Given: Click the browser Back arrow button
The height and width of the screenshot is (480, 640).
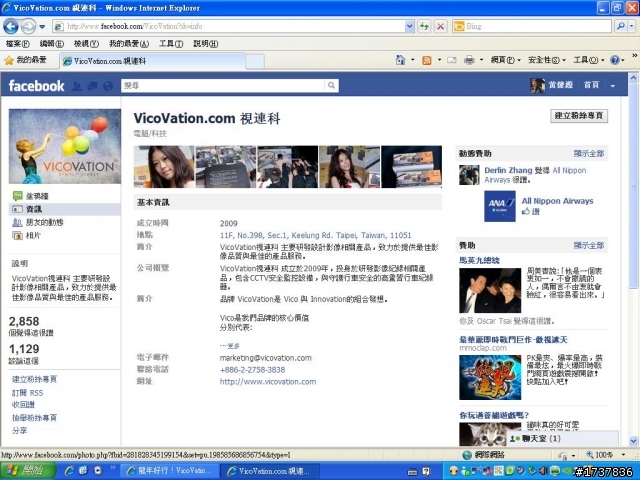Looking at the screenshot, I should (x=11, y=27).
